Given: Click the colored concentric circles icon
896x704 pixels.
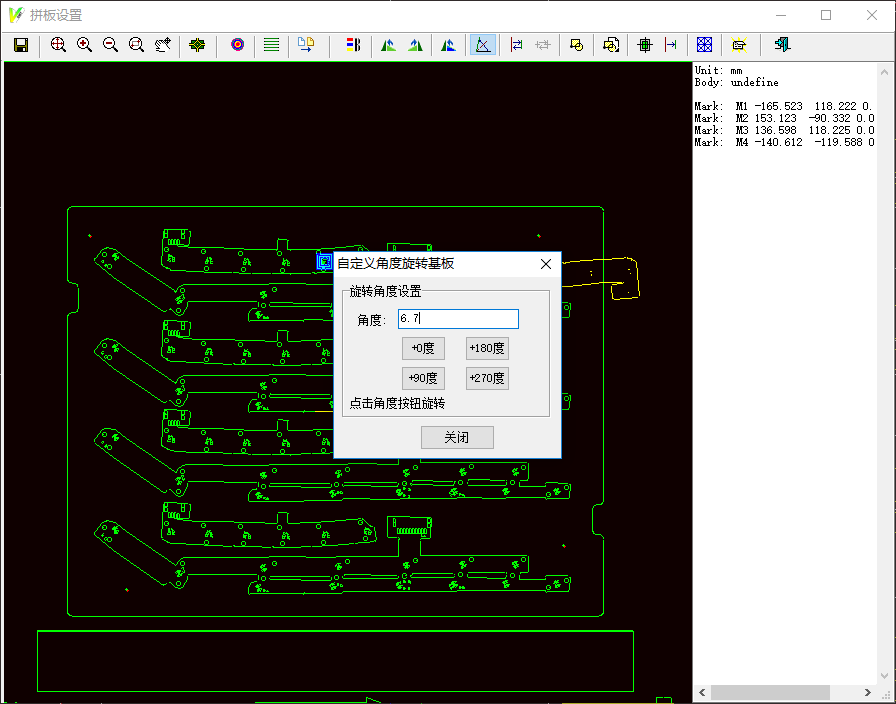Looking at the screenshot, I should tap(237, 45).
